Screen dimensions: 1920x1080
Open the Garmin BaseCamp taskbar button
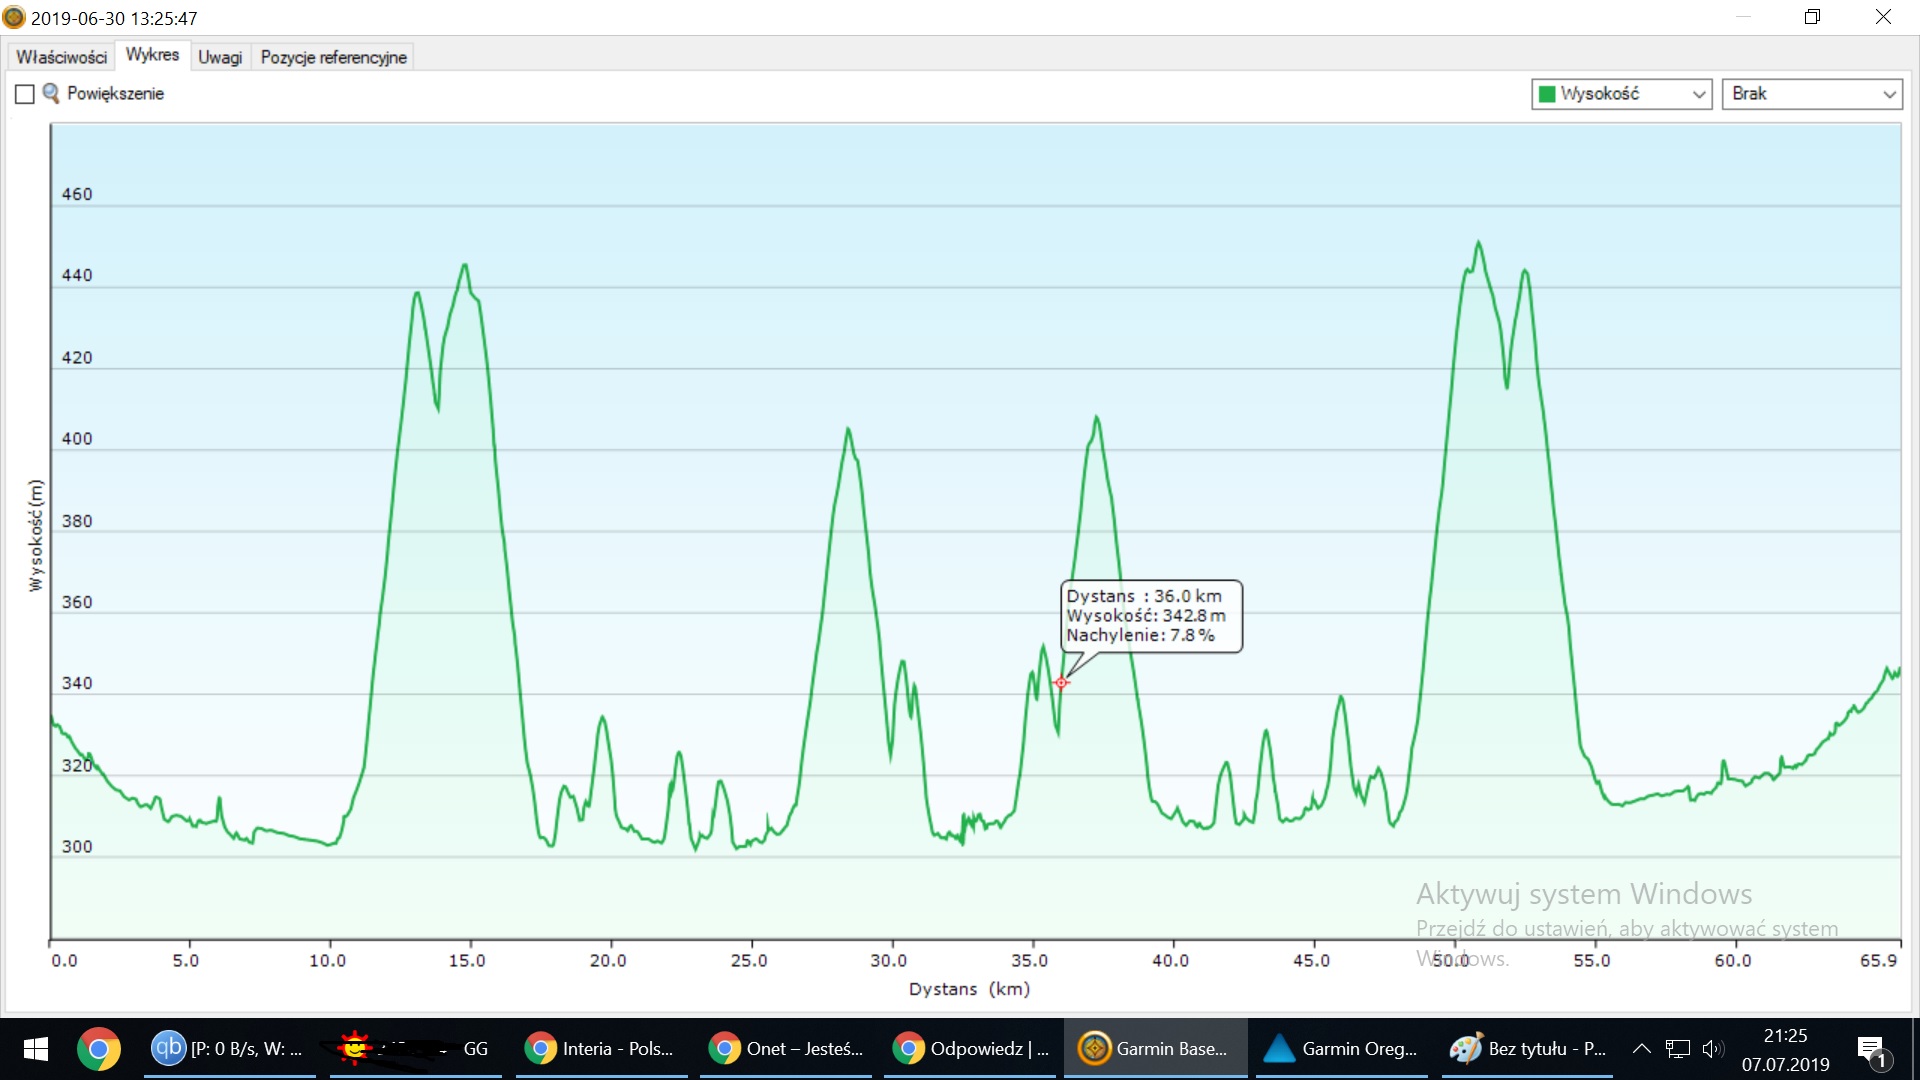click(x=1154, y=1048)
